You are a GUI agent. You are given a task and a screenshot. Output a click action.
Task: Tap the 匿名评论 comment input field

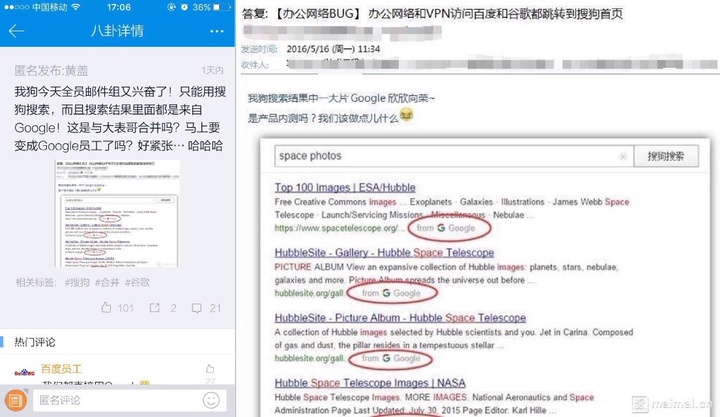point(130,400)
